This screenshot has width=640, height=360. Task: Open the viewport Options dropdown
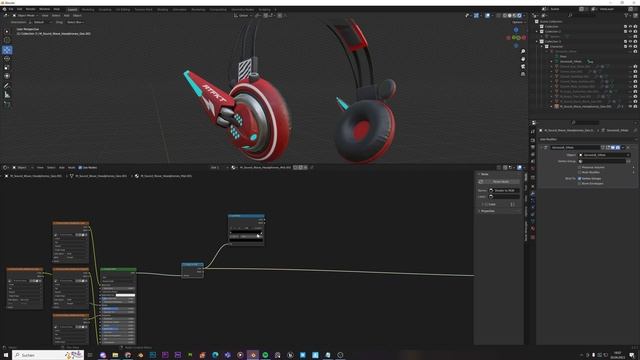click(x=518, y=22)
